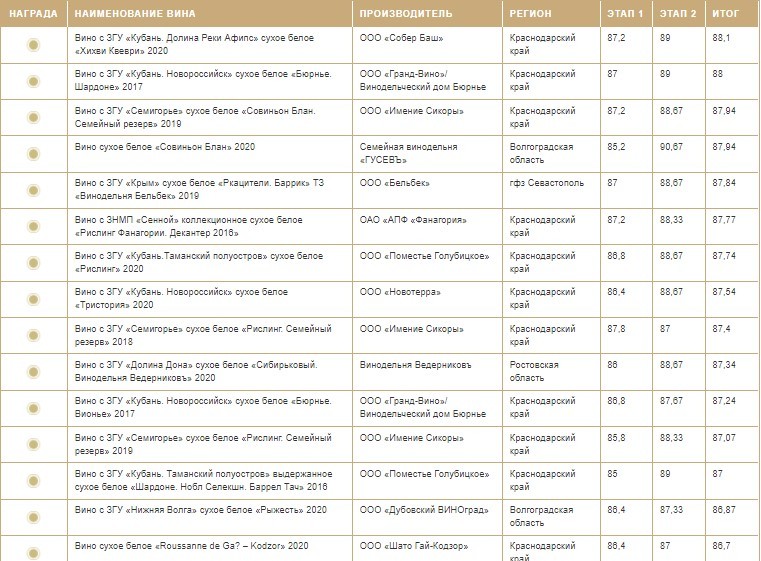Click the medal icon for «Ркацители. Баррик» 2019
761x561 pixels.
(x=33, y=190)
